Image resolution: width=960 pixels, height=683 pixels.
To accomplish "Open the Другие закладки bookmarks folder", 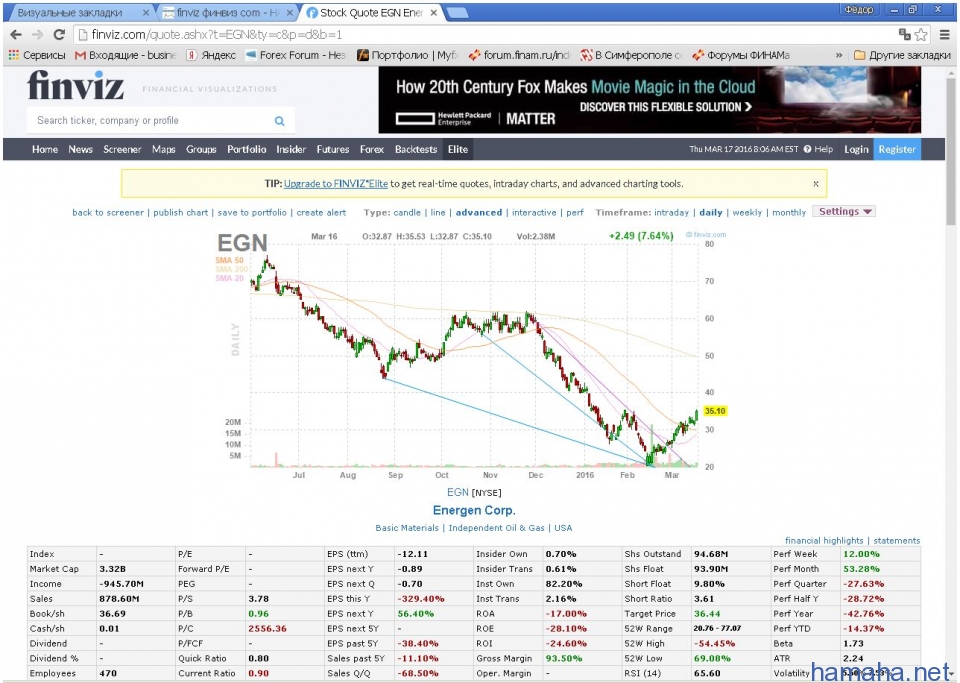I will click(x=901, y=55).
